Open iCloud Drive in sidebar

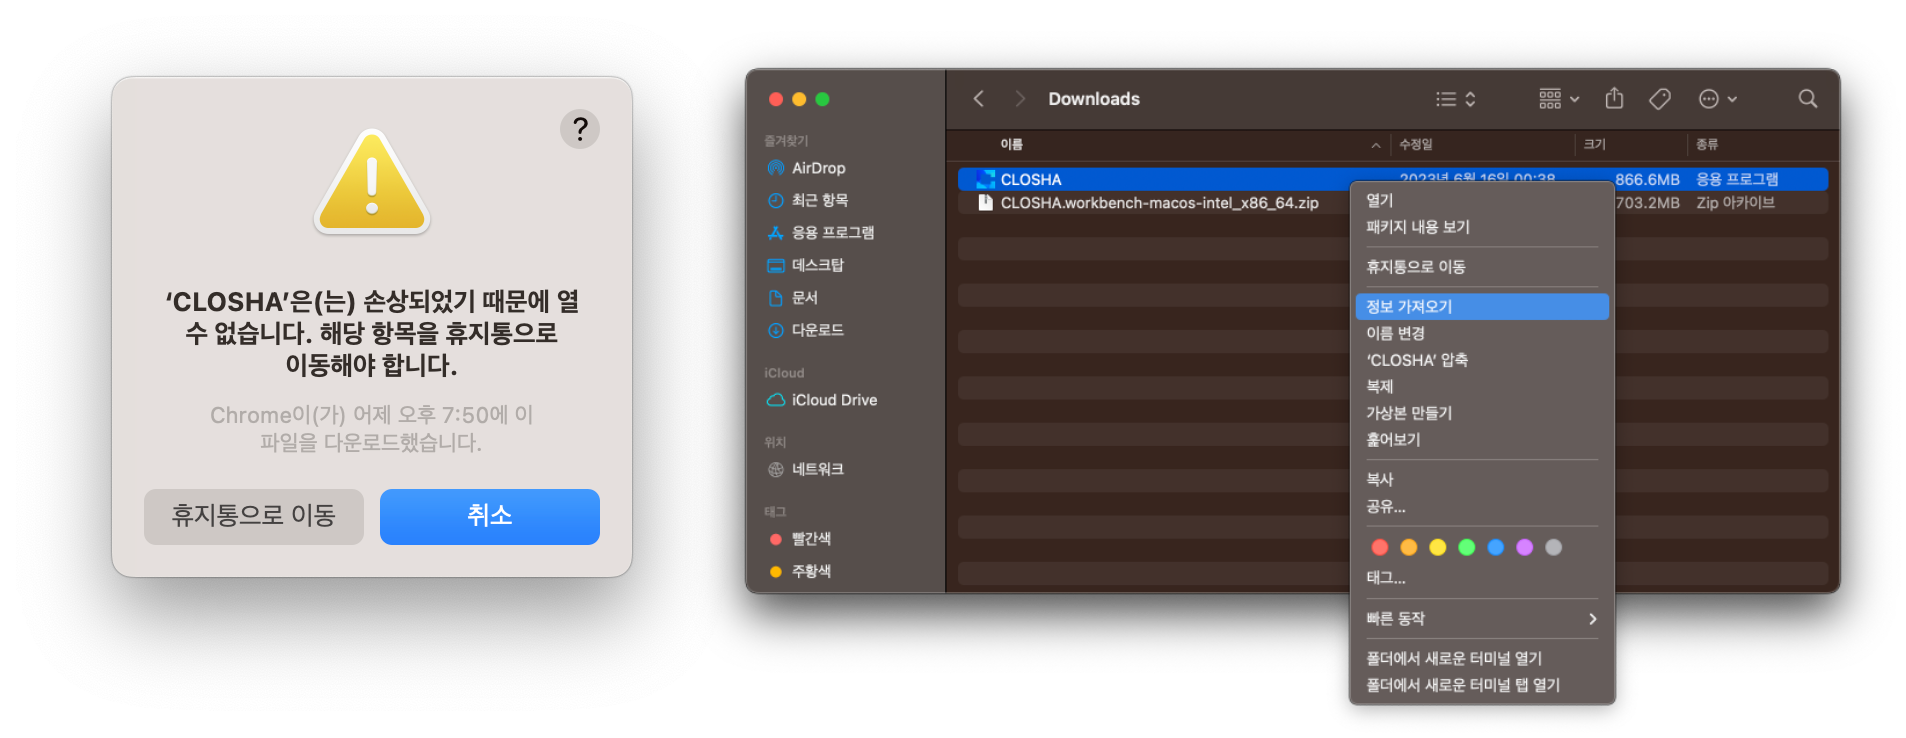(x=822, y=400)
